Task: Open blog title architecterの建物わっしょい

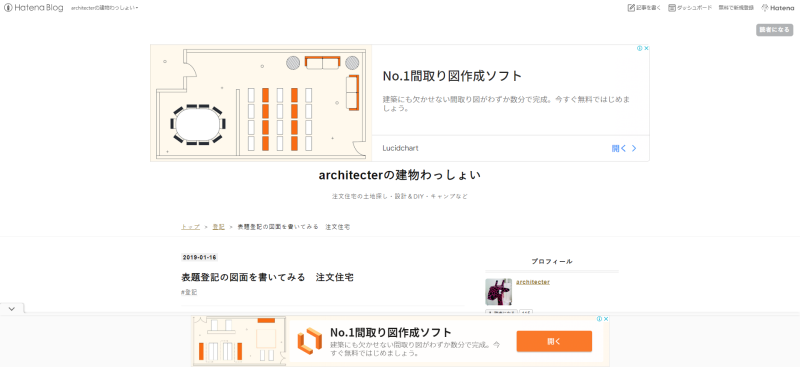Action: tap(400, 175)
